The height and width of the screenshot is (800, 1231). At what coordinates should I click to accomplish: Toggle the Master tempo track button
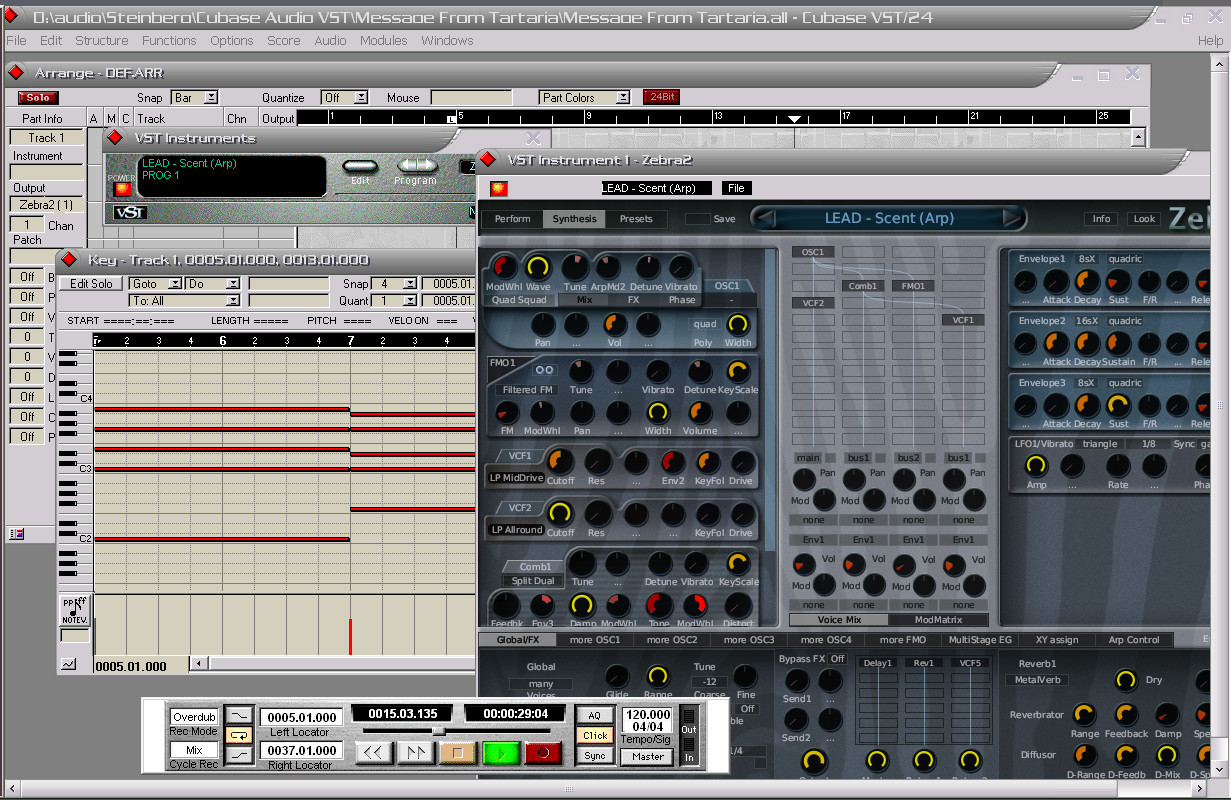[647, 756]
